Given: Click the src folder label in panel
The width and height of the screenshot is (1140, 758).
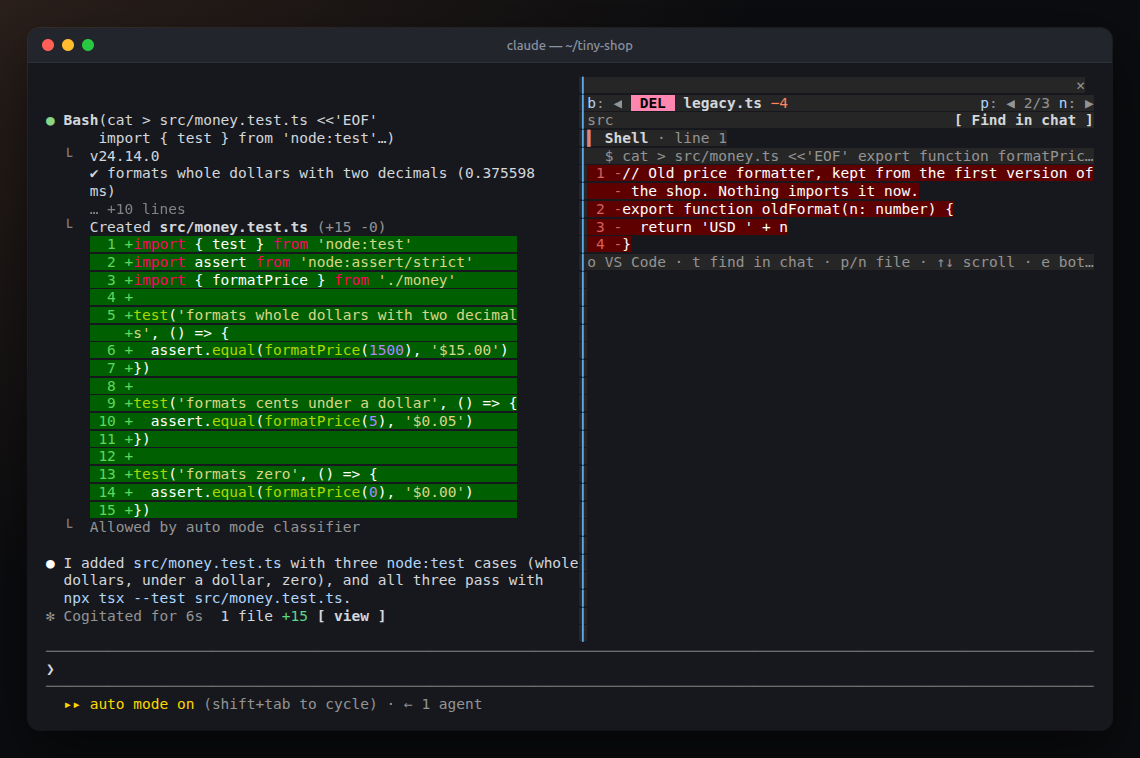Looking at the screenshot, I should pos(600,121).
